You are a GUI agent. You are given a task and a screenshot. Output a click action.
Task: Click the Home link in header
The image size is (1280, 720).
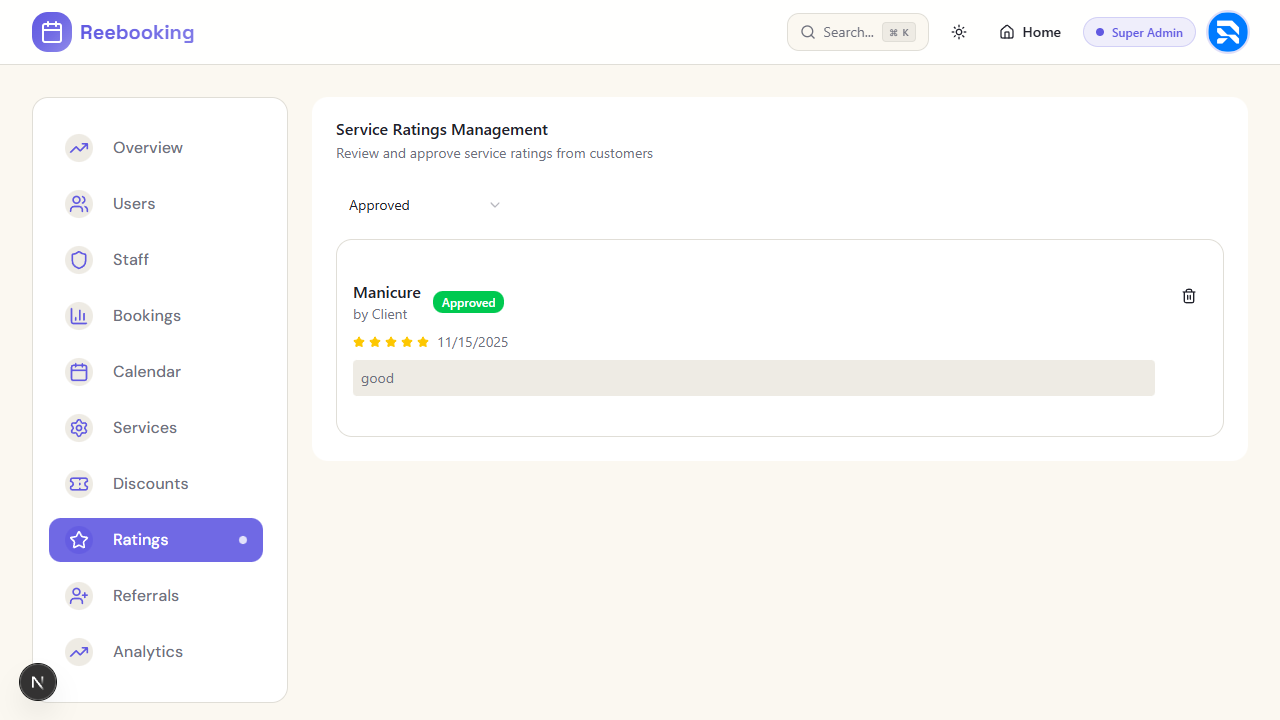[1030, 32]
